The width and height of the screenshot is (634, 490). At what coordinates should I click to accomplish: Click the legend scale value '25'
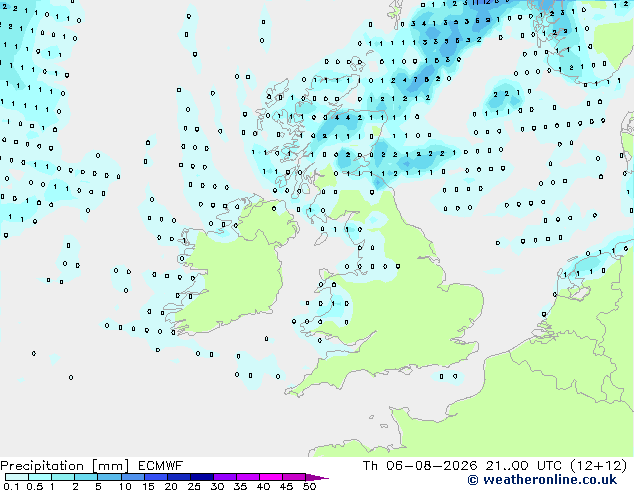coord(194,486)
